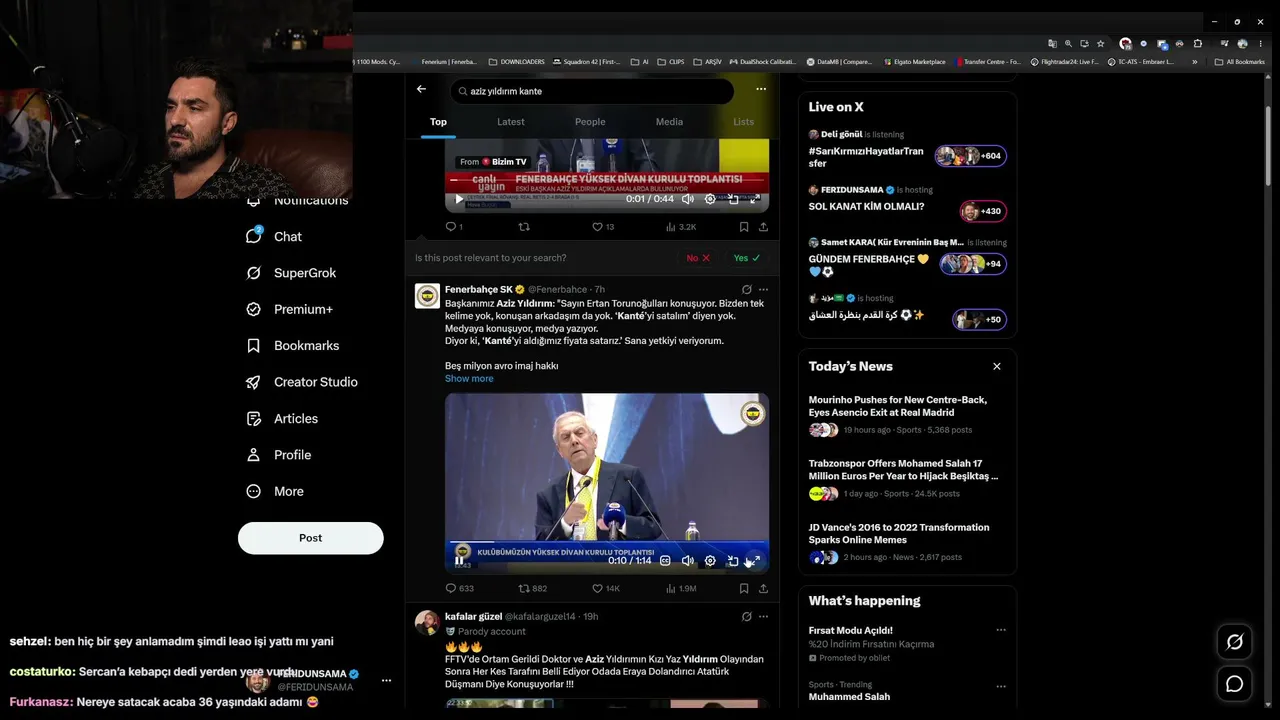
Task: Mute the Fenerbahçe SK video
Action: coord(688,561)
